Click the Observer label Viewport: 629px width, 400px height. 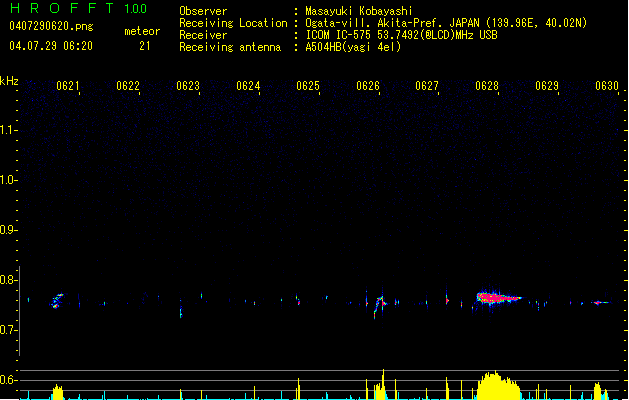[x=203, y=11]
